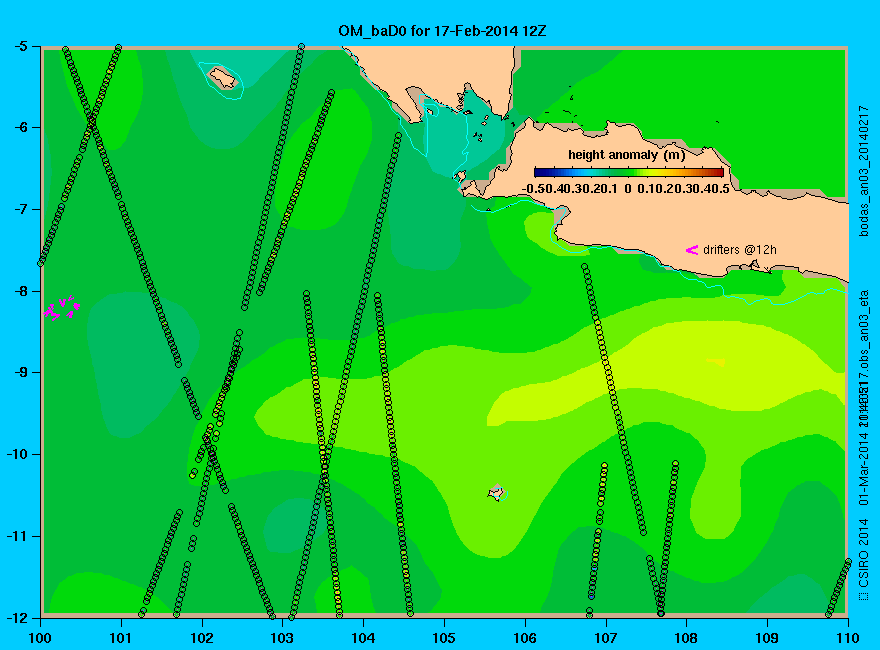Click the magenta drifter cluster near 100°E
This screenshot has width=880, height=650.
[62, 307]
